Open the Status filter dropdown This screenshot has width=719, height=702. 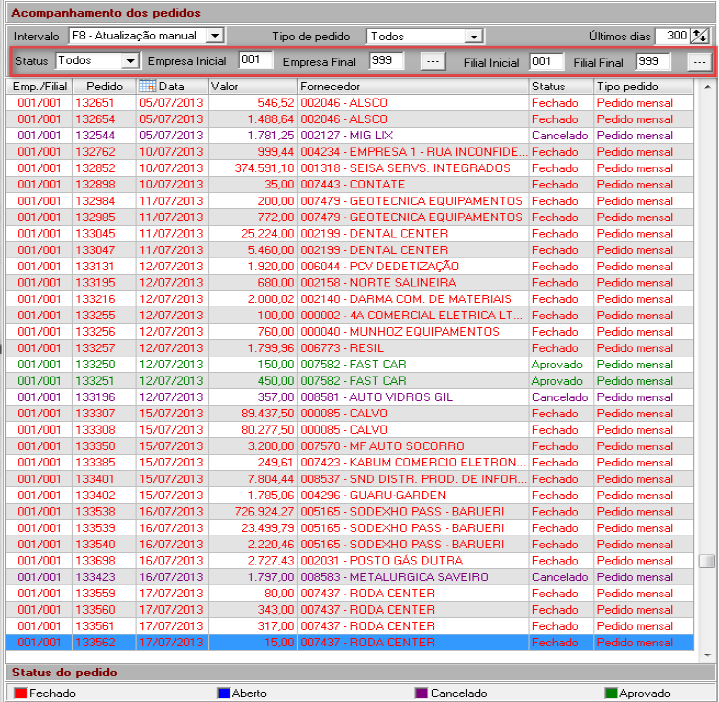coord(130,61)
